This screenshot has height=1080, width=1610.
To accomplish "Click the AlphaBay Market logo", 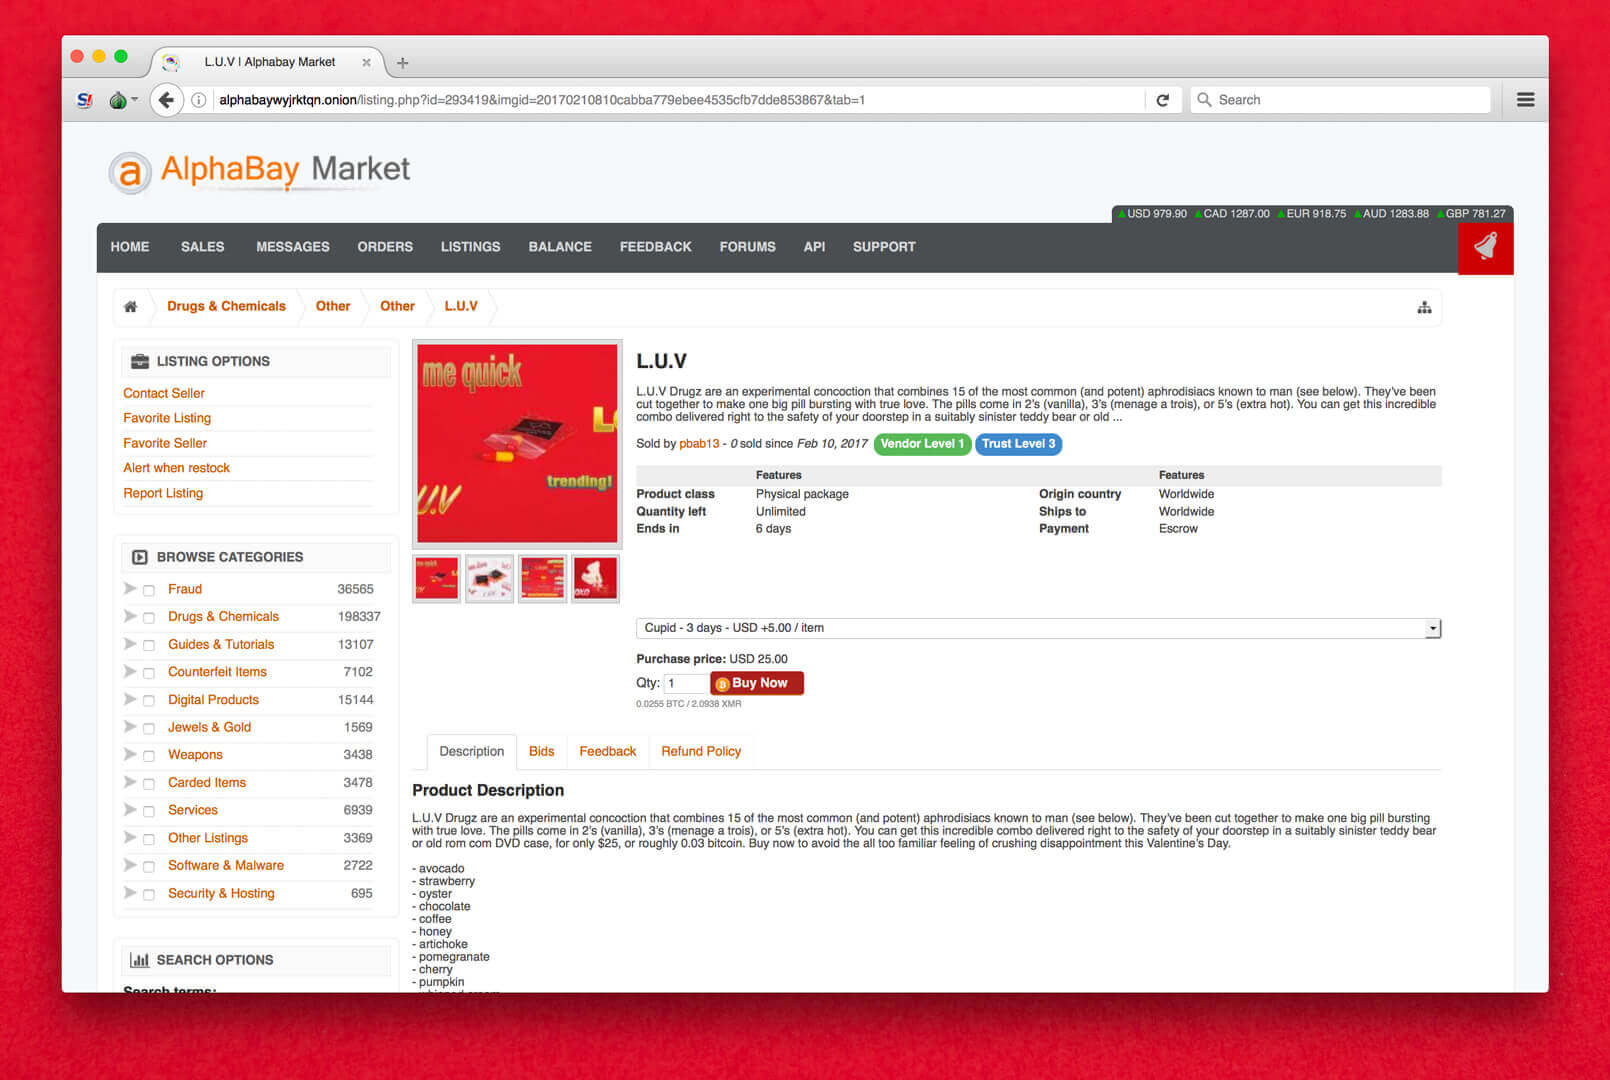I will 259,172.
